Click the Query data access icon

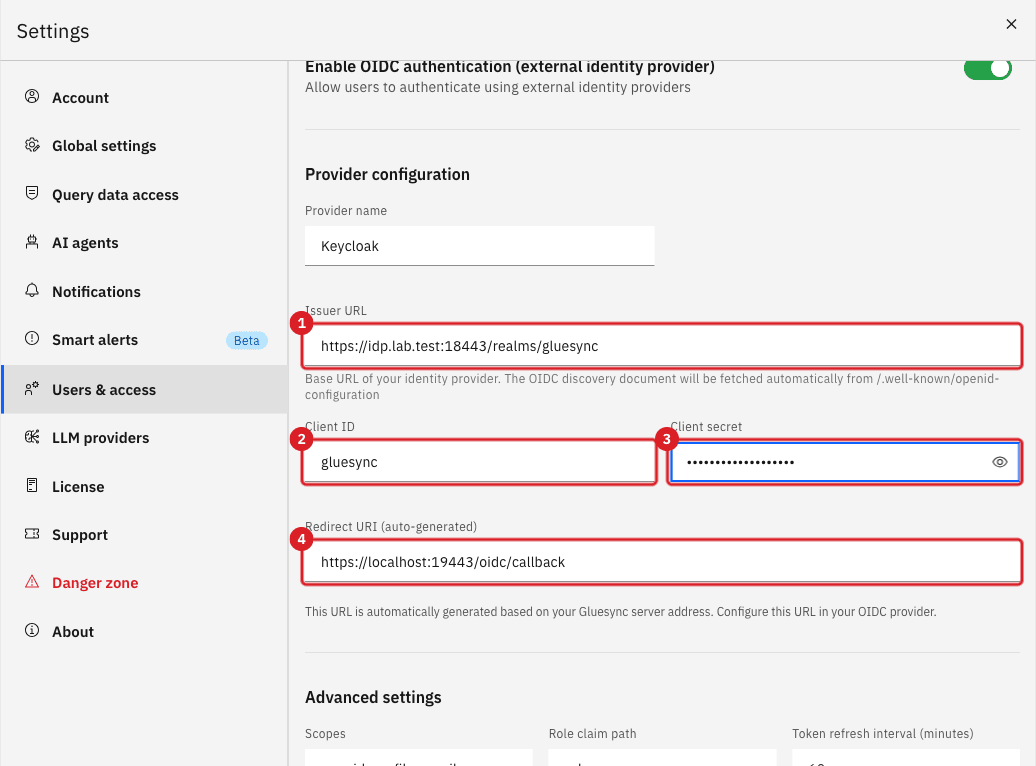coord(32,193)
